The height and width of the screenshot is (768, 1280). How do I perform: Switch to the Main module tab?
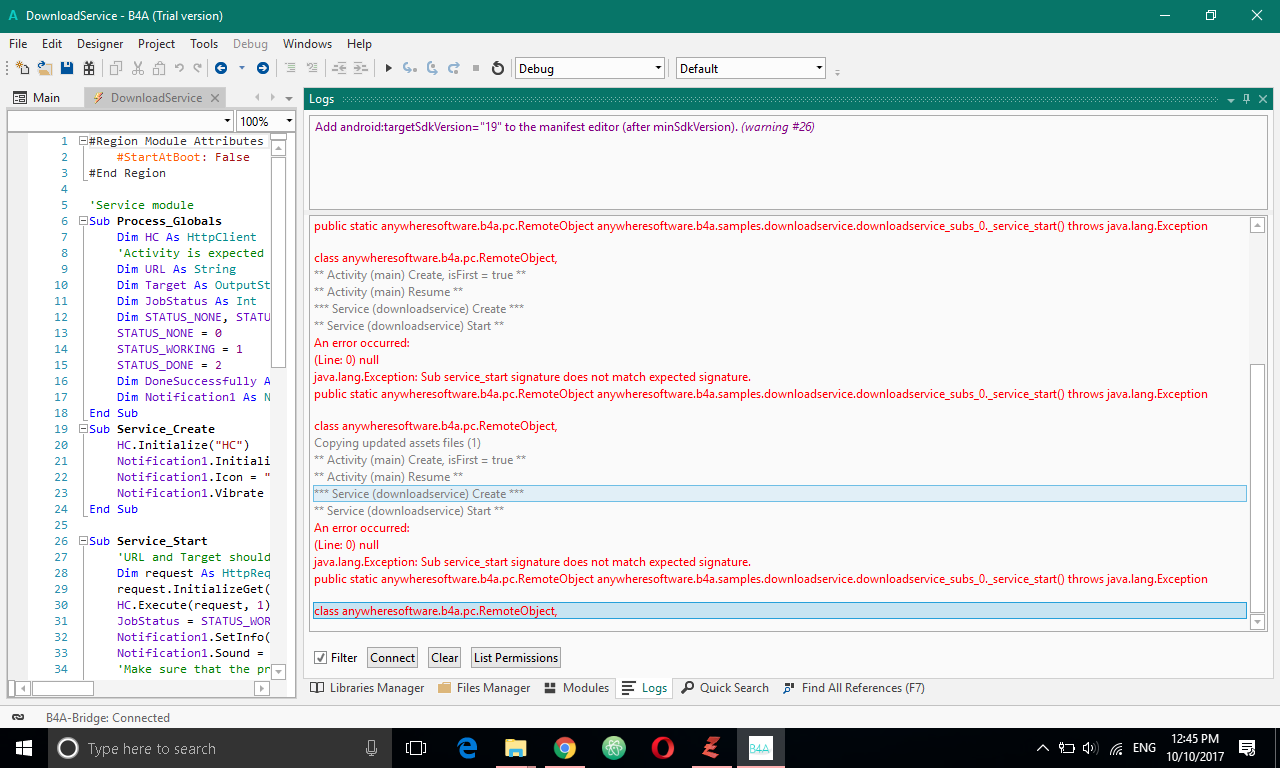(x=37, y=98)
